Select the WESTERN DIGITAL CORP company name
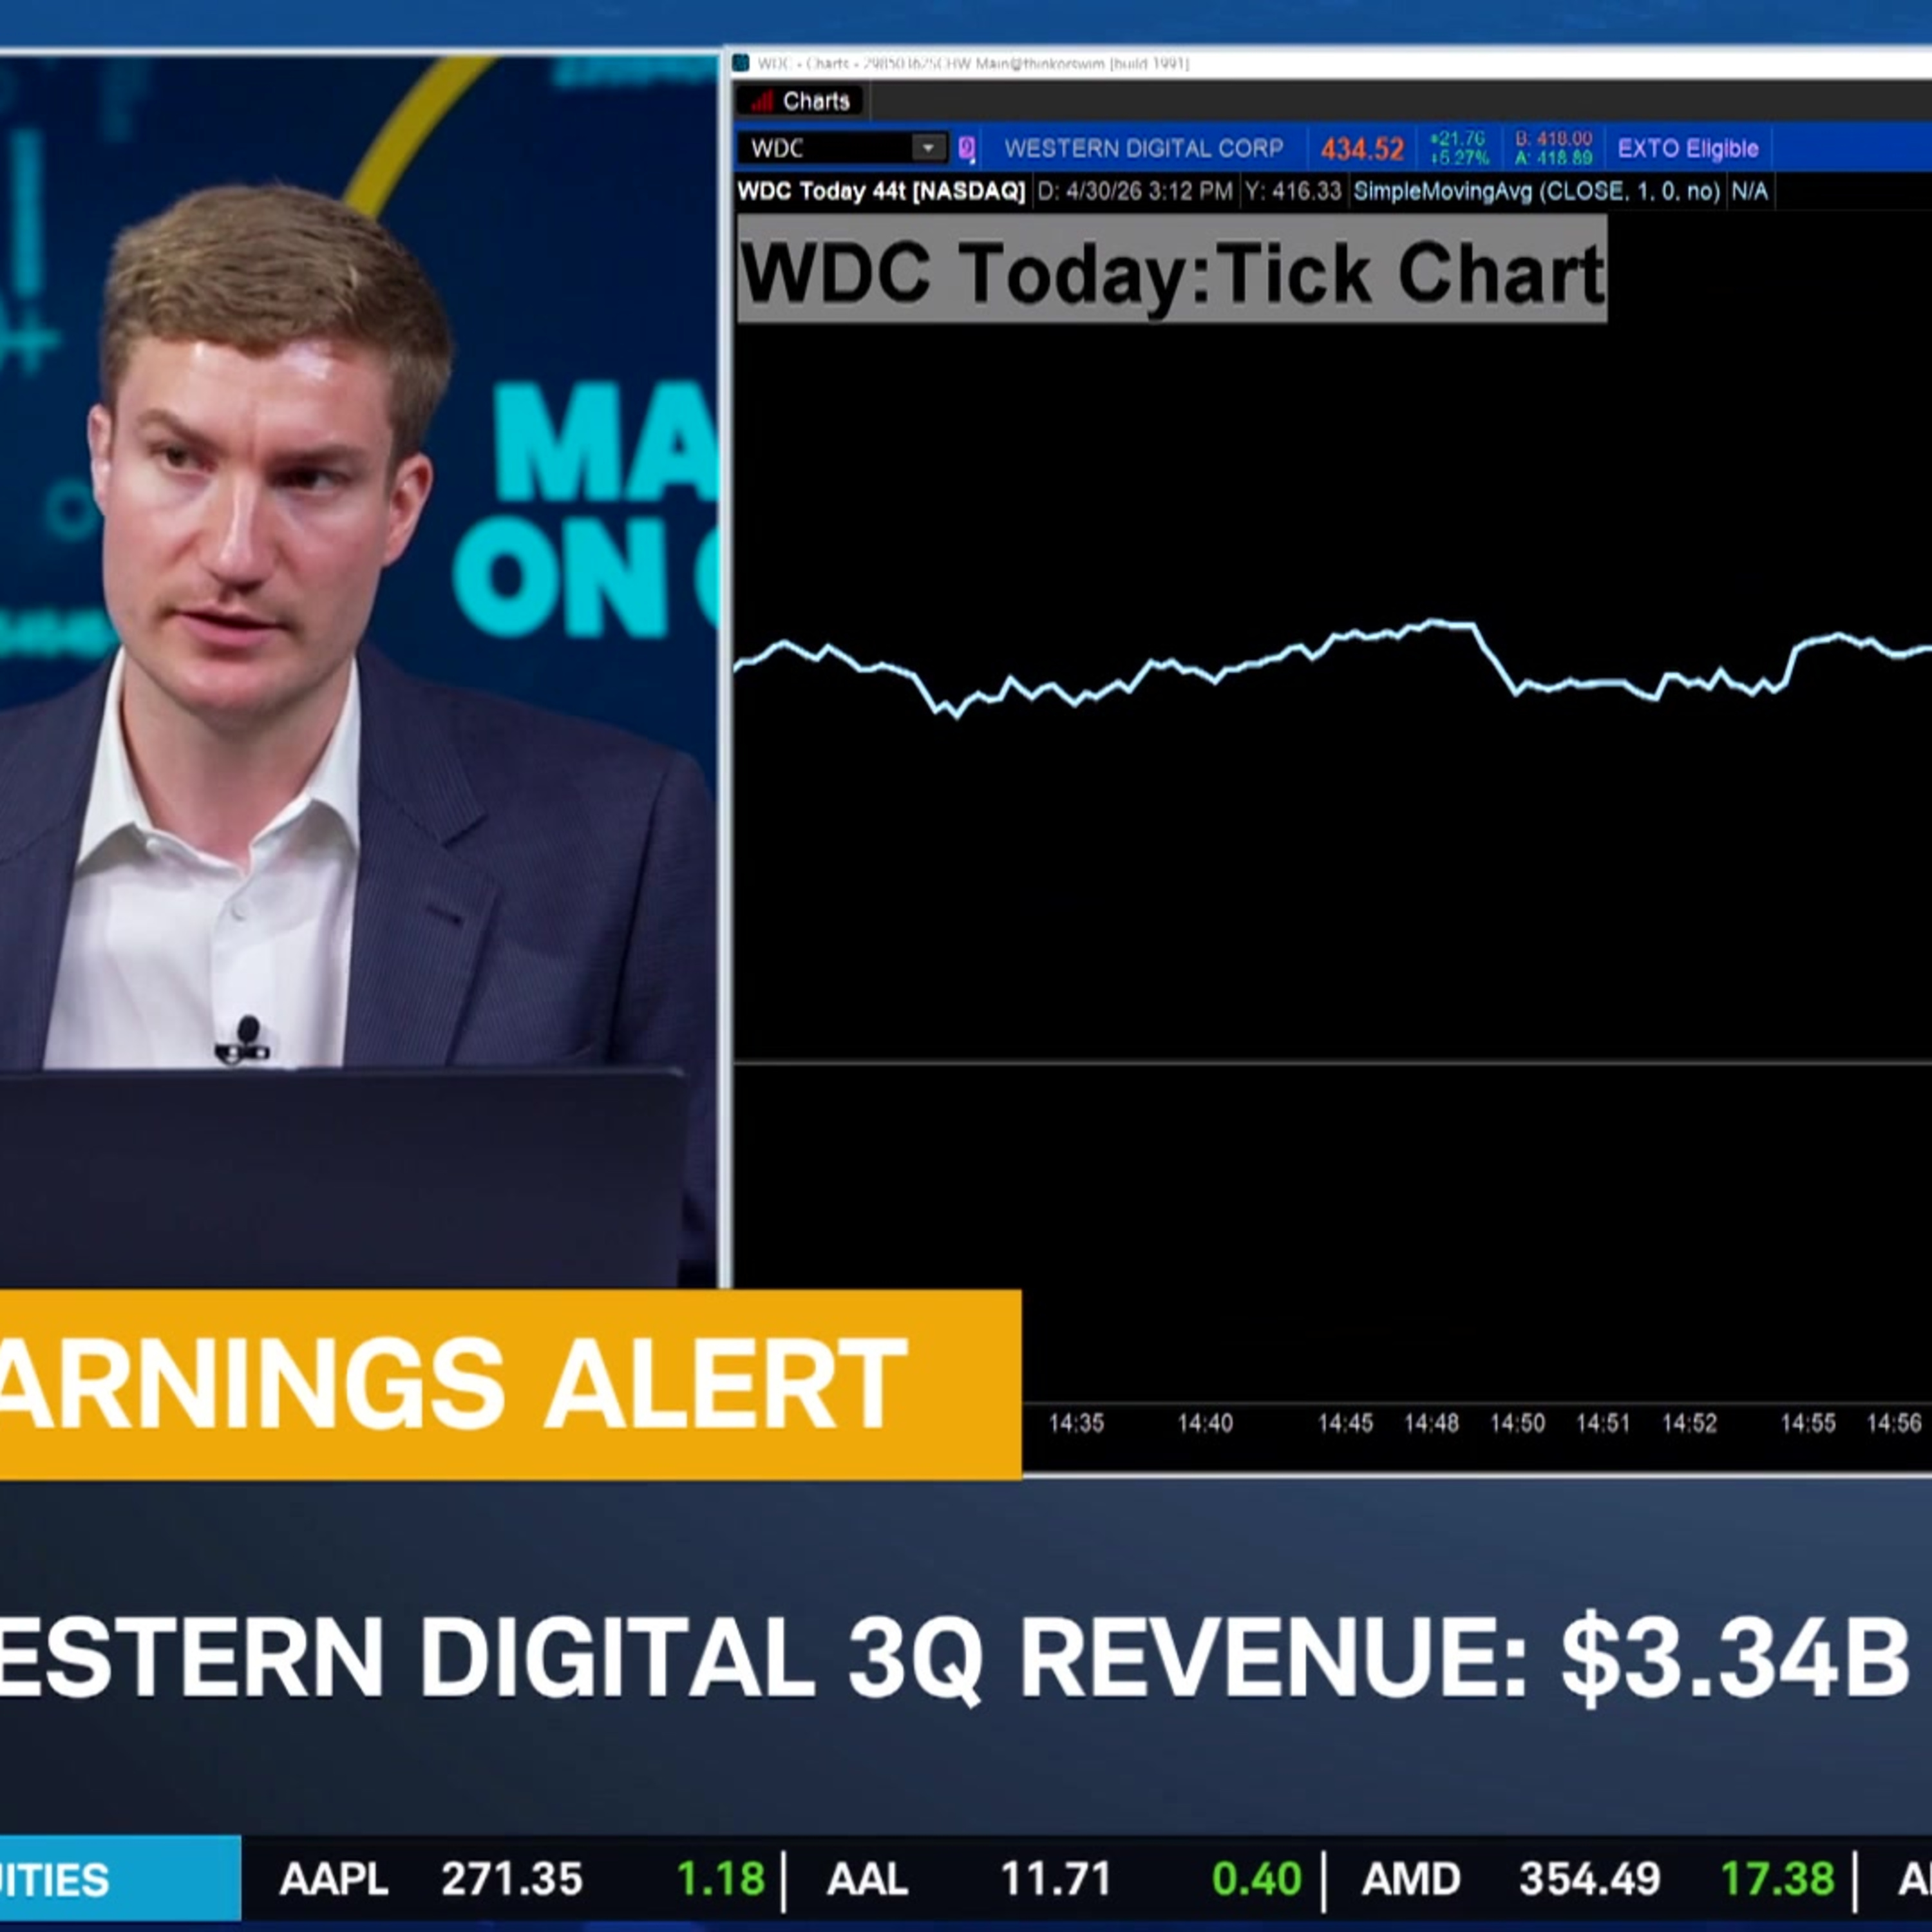Screen dimensions: 1932x1932 pyautogui.click(x=1143, y=148)
